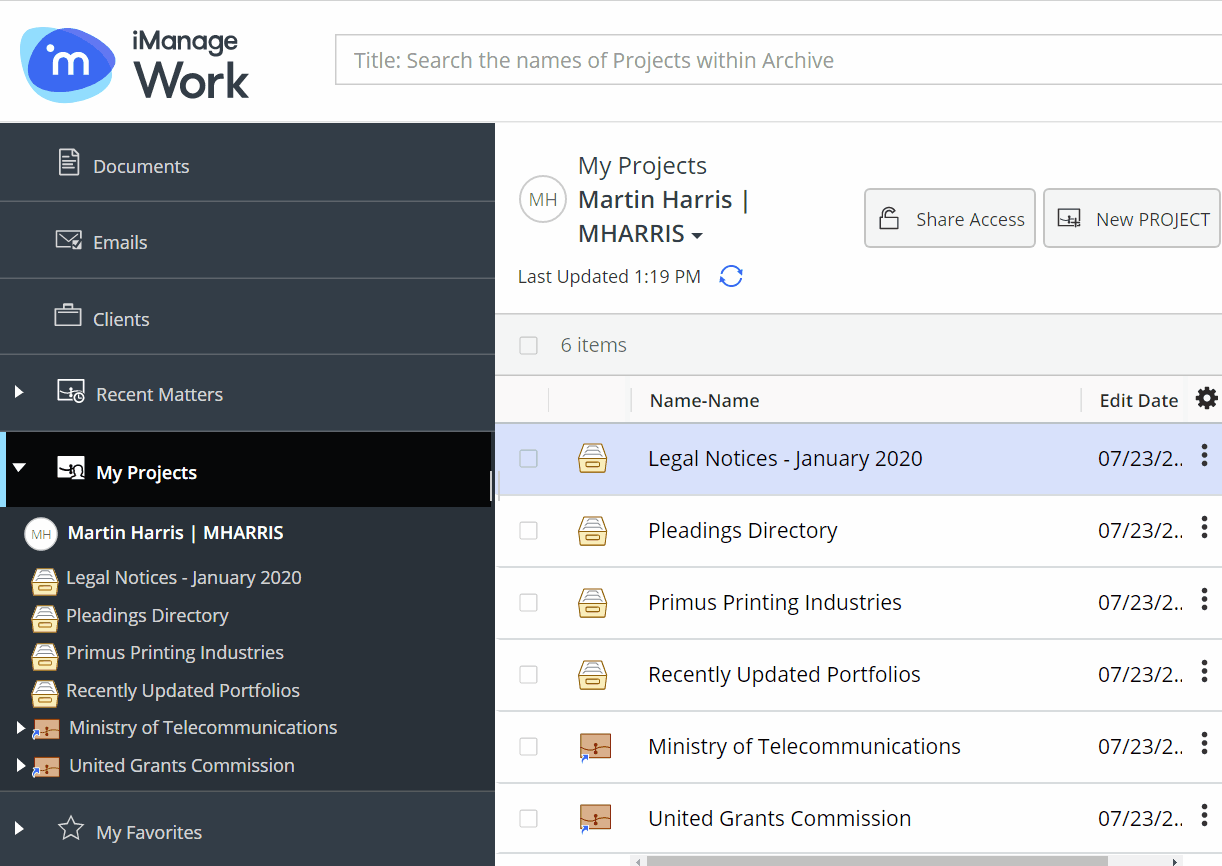Click the iManage Work logo
1222x866 pixels.
coord(136,65)
